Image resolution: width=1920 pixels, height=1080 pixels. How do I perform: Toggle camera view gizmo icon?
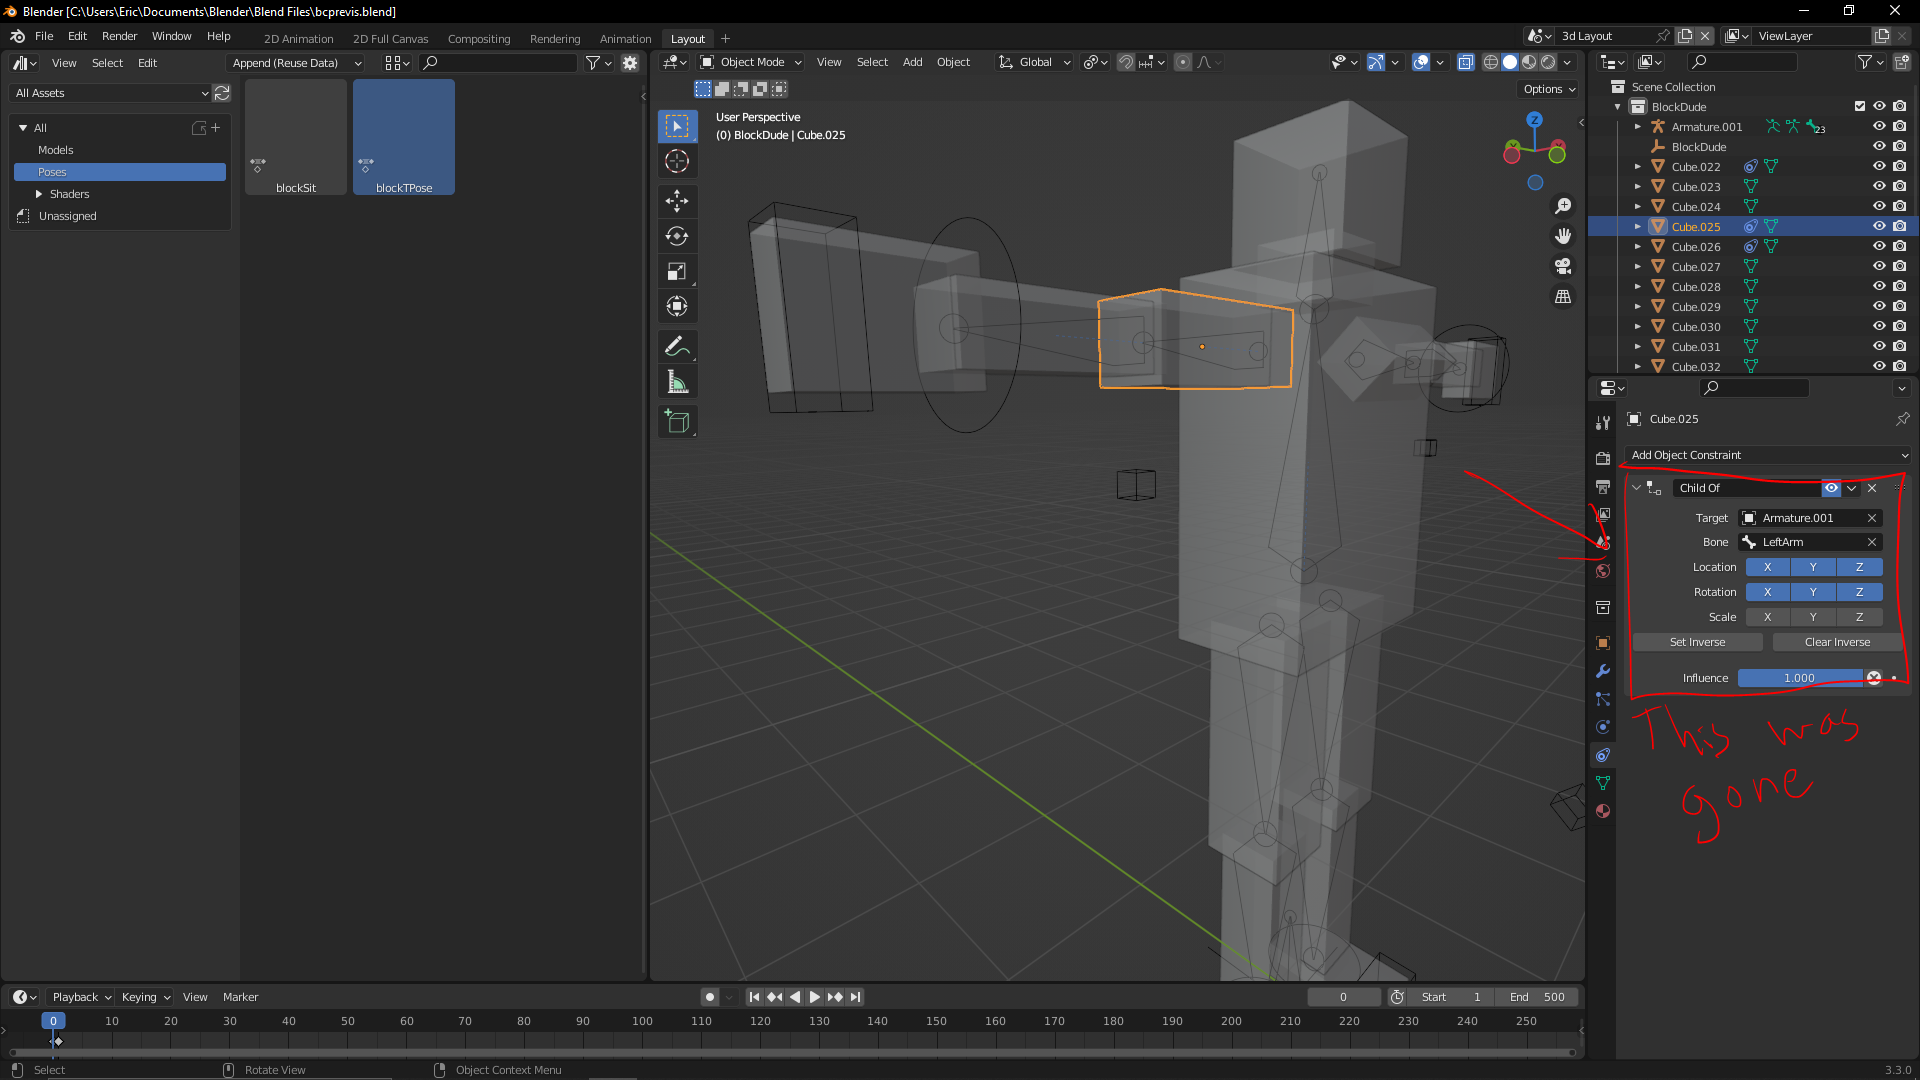[x=1563, y=266]
